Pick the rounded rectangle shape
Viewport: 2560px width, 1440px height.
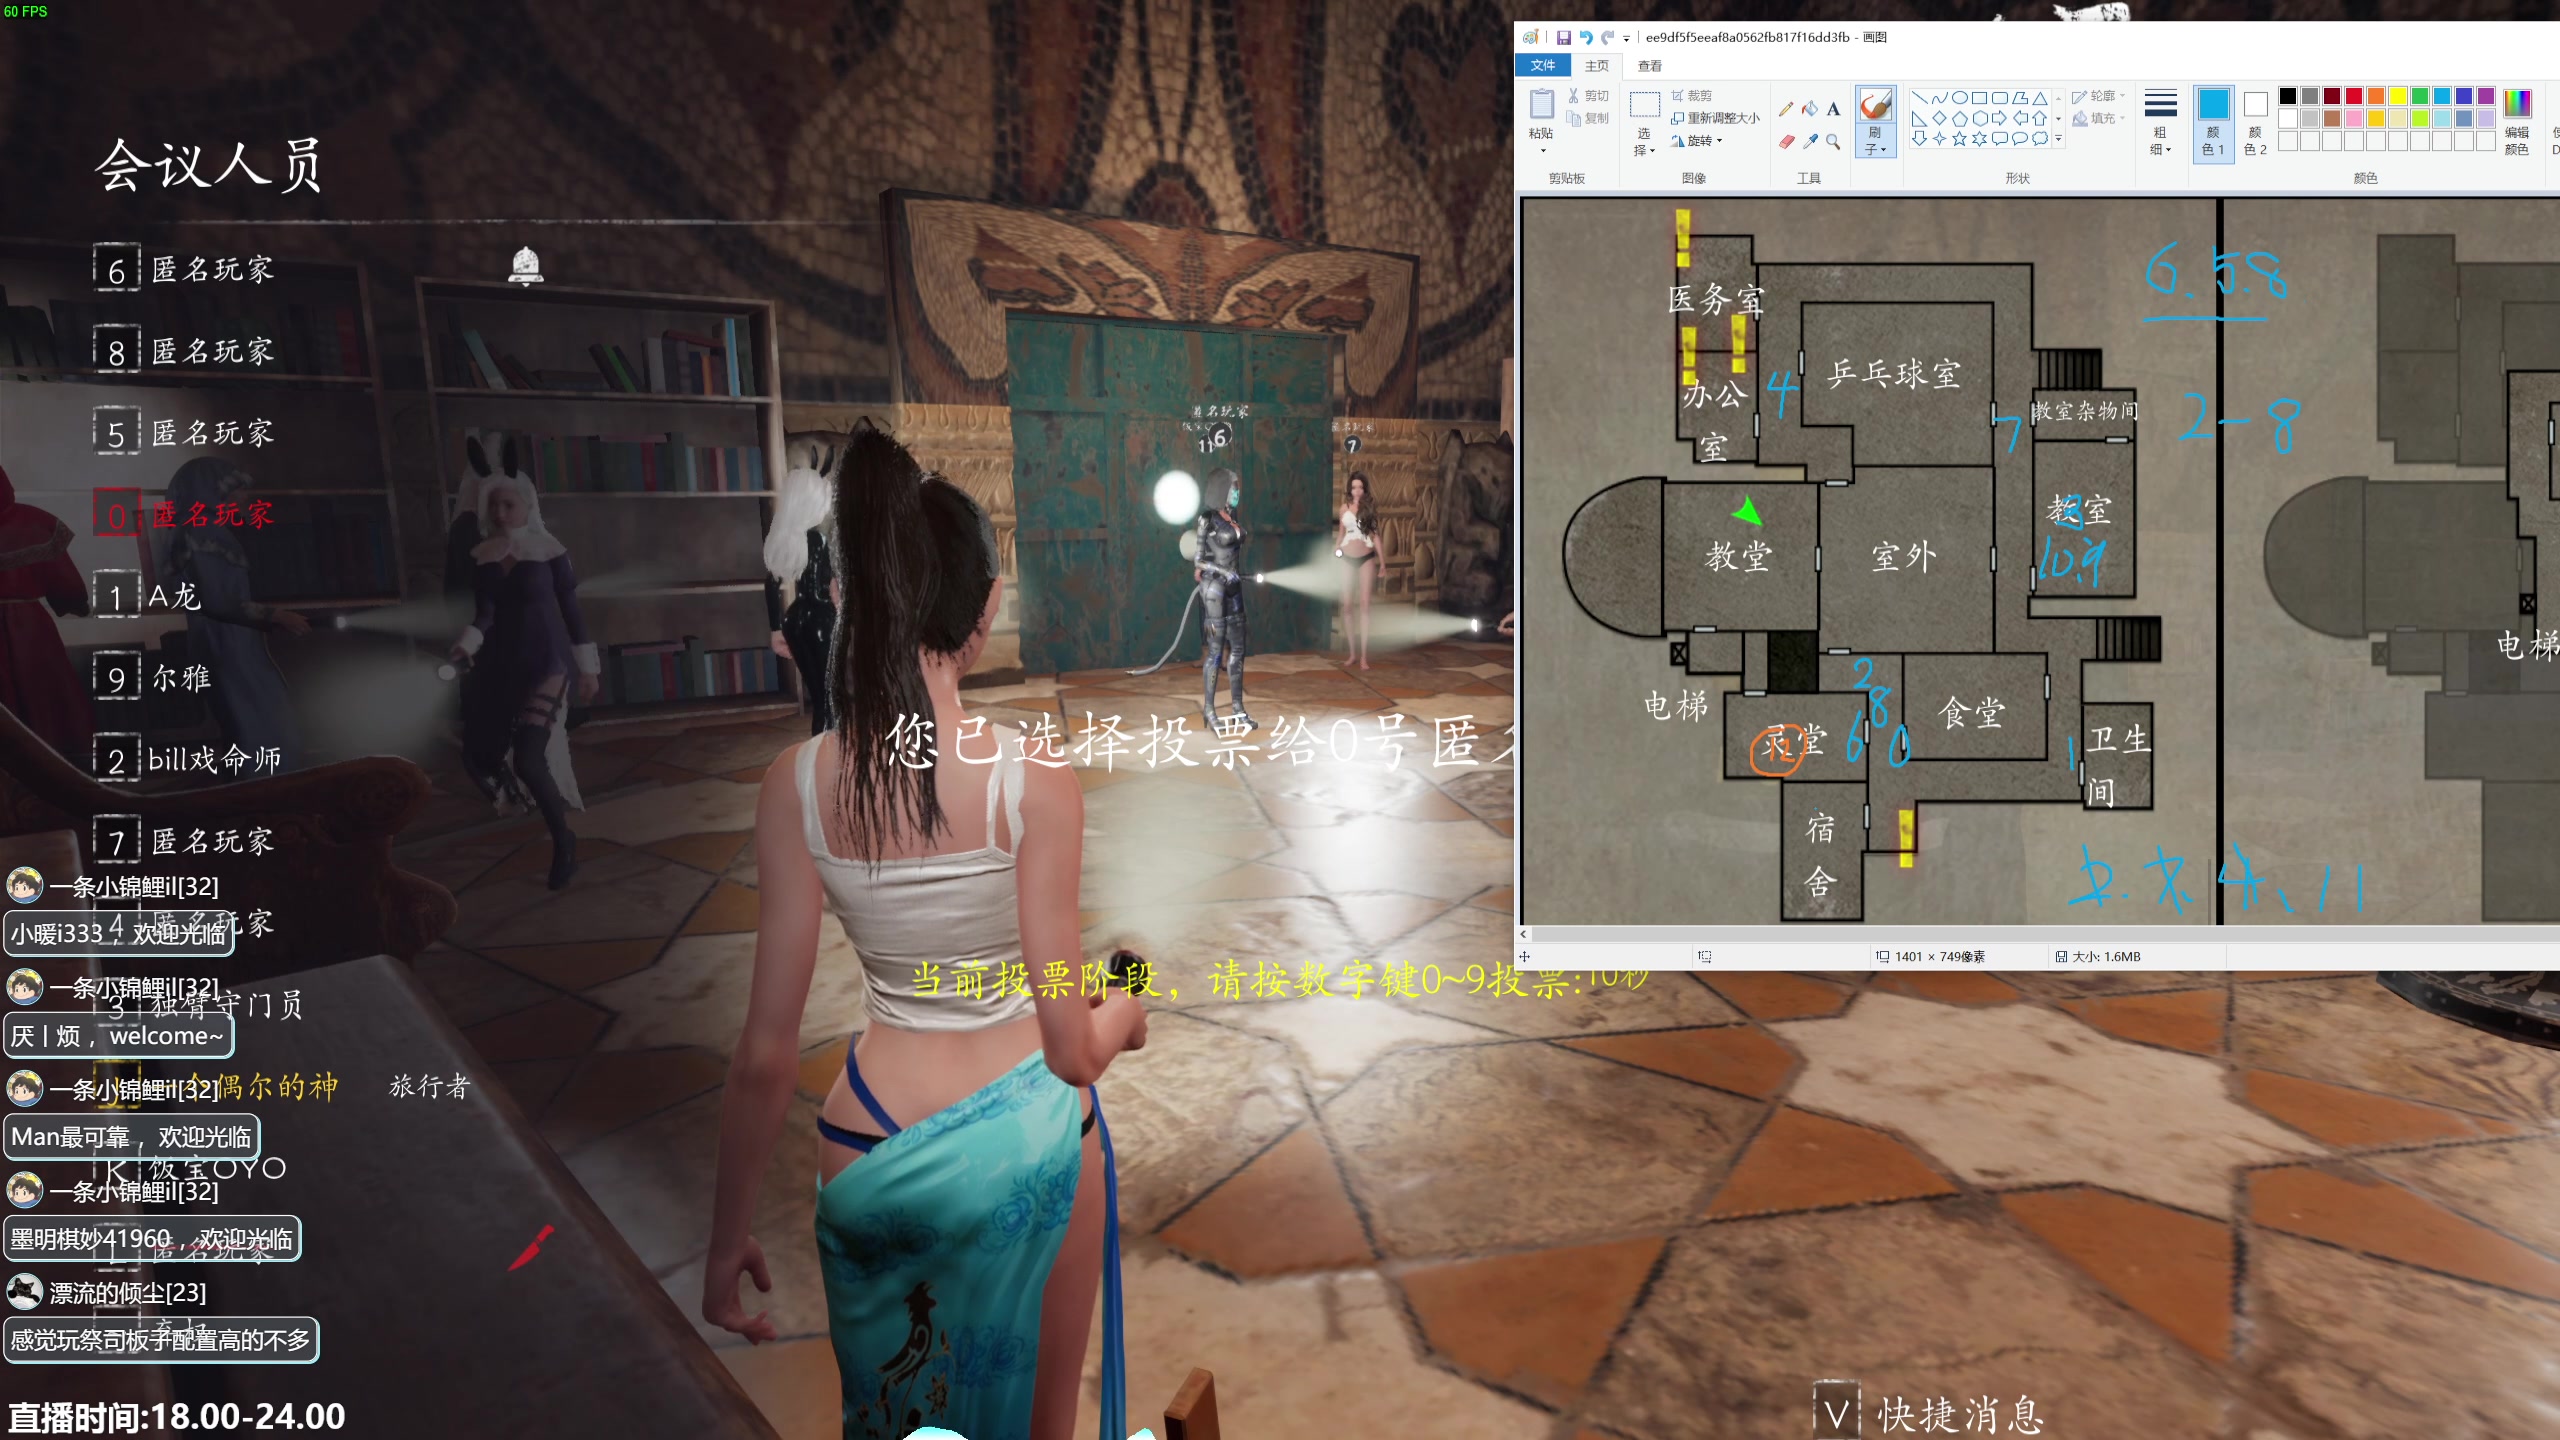[1999, 98]
